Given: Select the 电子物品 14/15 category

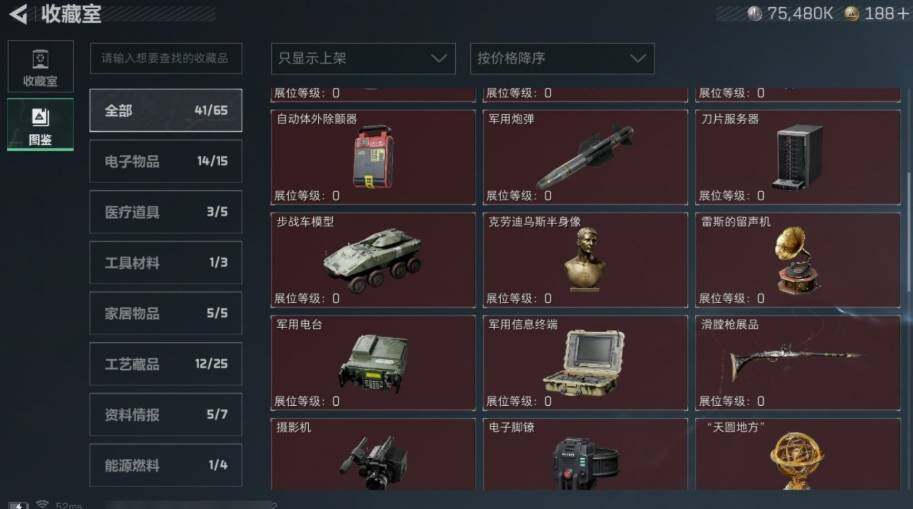Looking at the screenshot, I should (x=166, y=161).
